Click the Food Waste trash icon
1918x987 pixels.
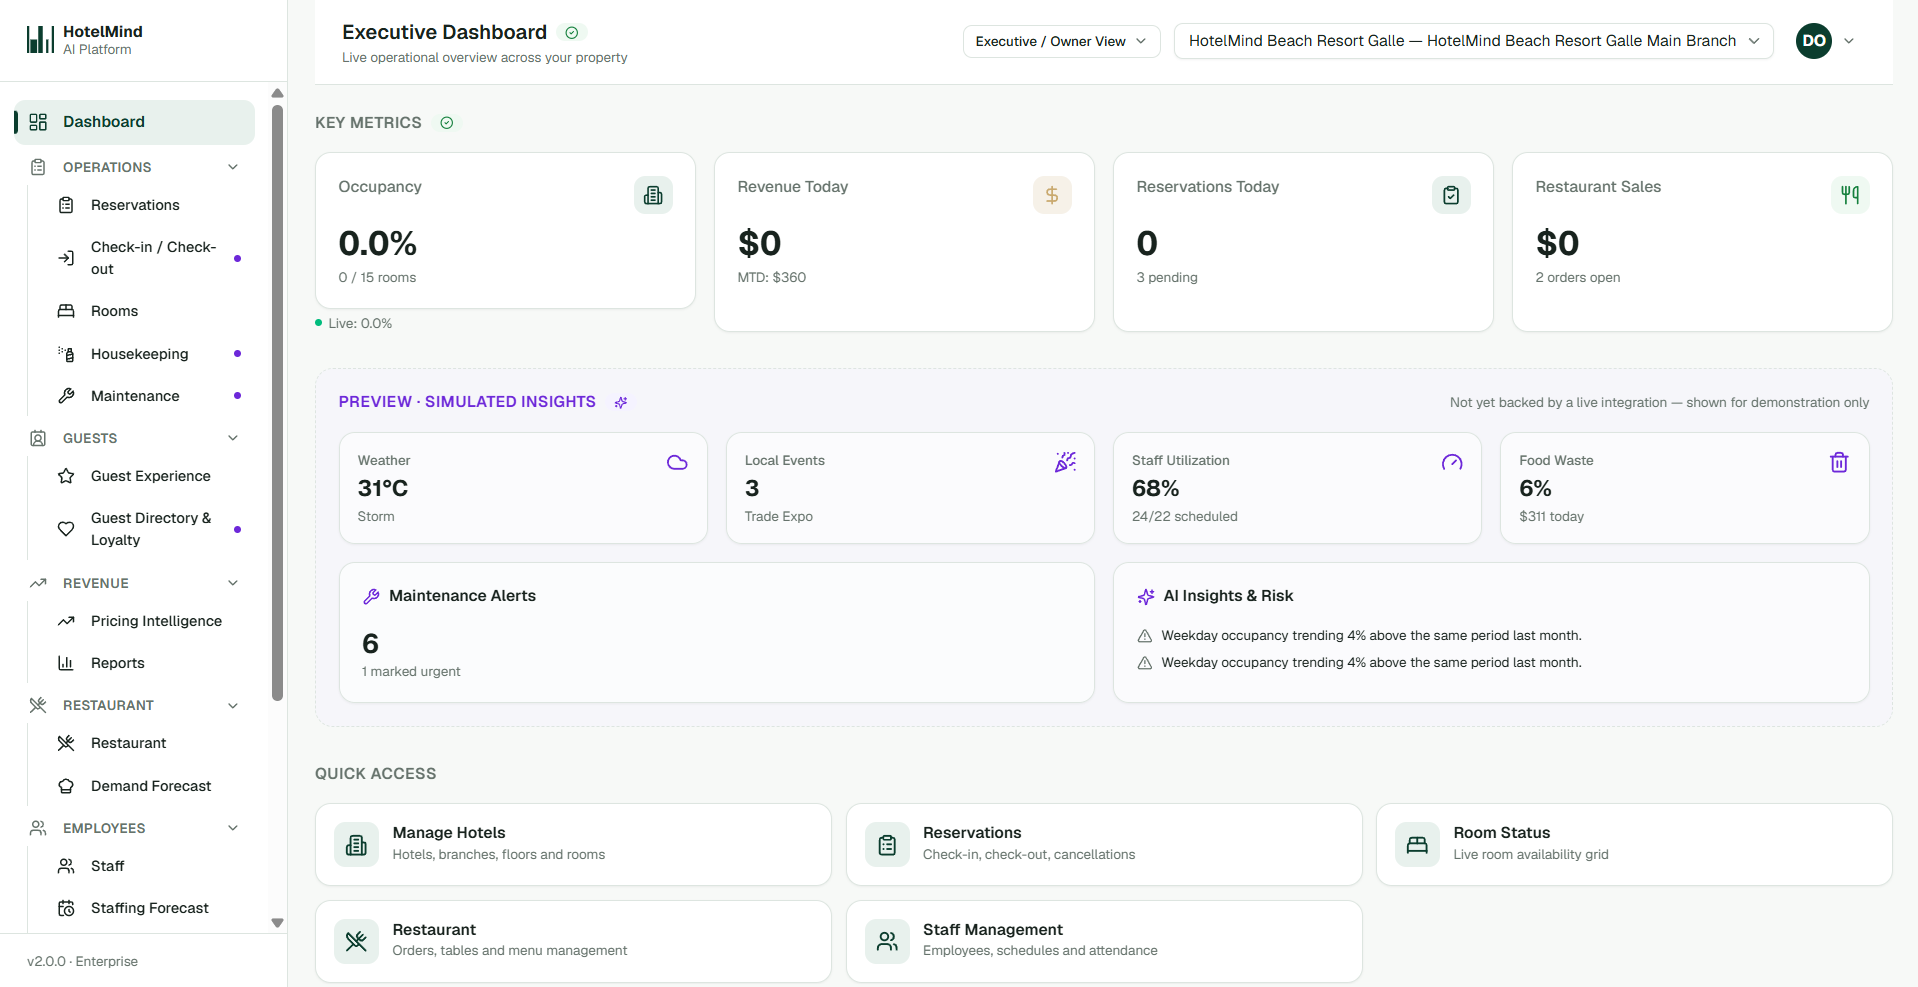(1839, 462)
